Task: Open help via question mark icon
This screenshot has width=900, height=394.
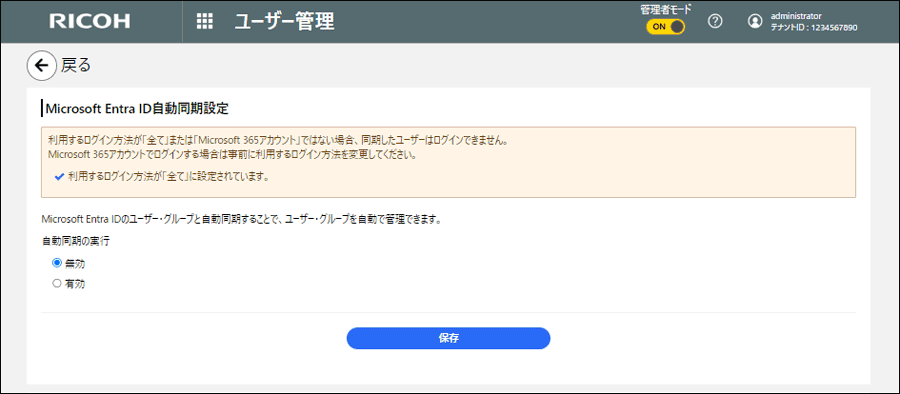Action: (x=715, y=21)
